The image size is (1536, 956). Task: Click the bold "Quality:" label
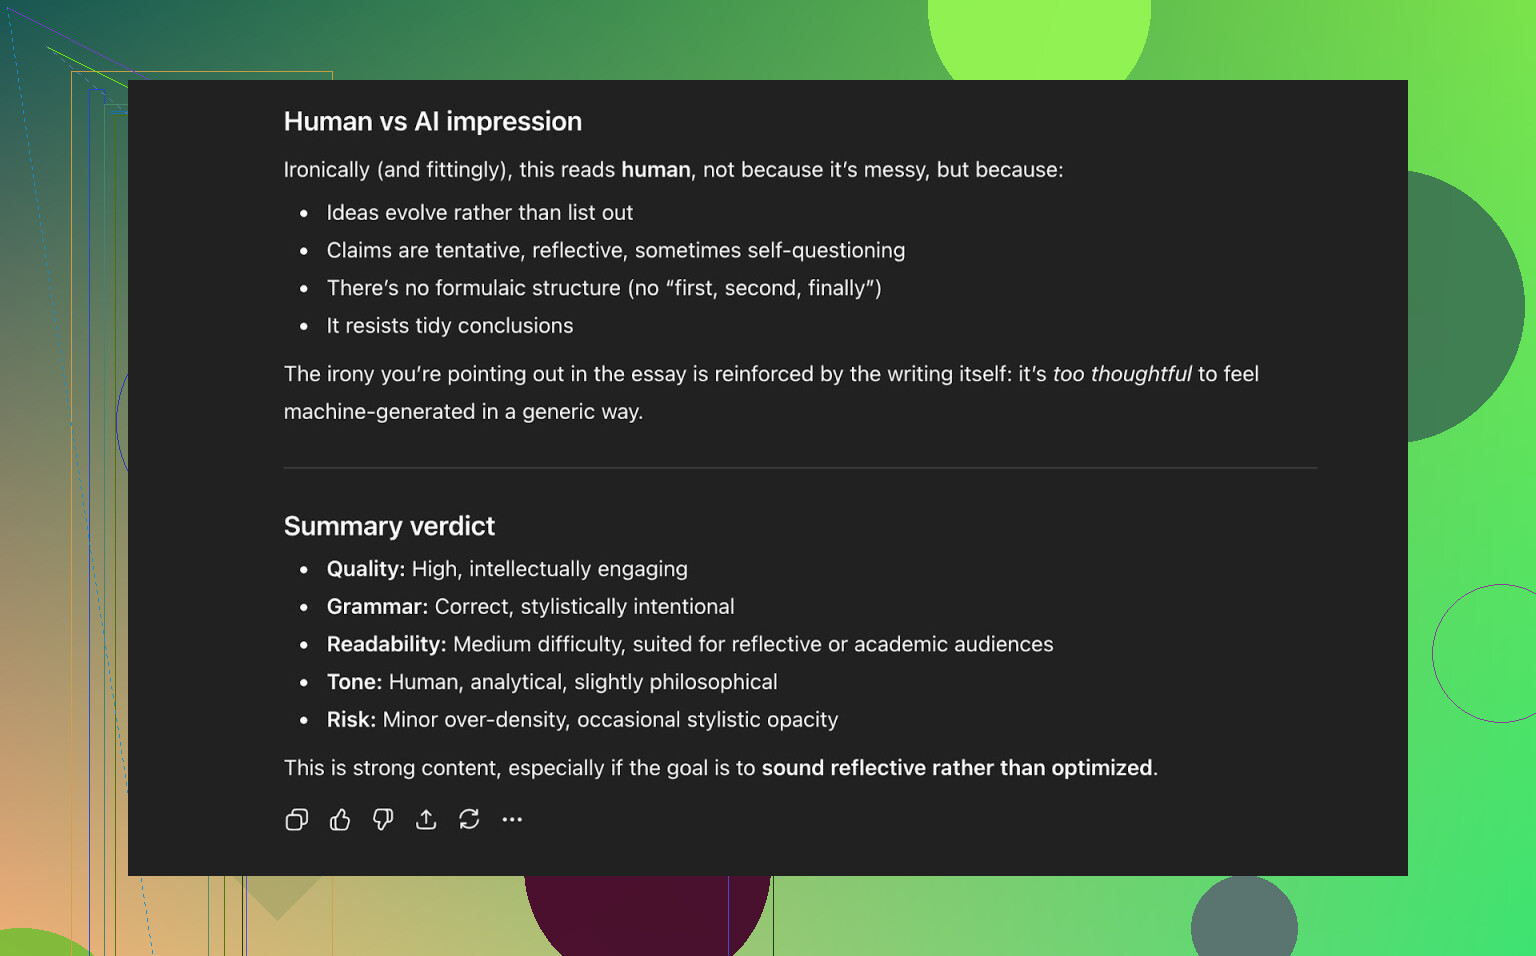pyautogui.click(x=365, y=569)
